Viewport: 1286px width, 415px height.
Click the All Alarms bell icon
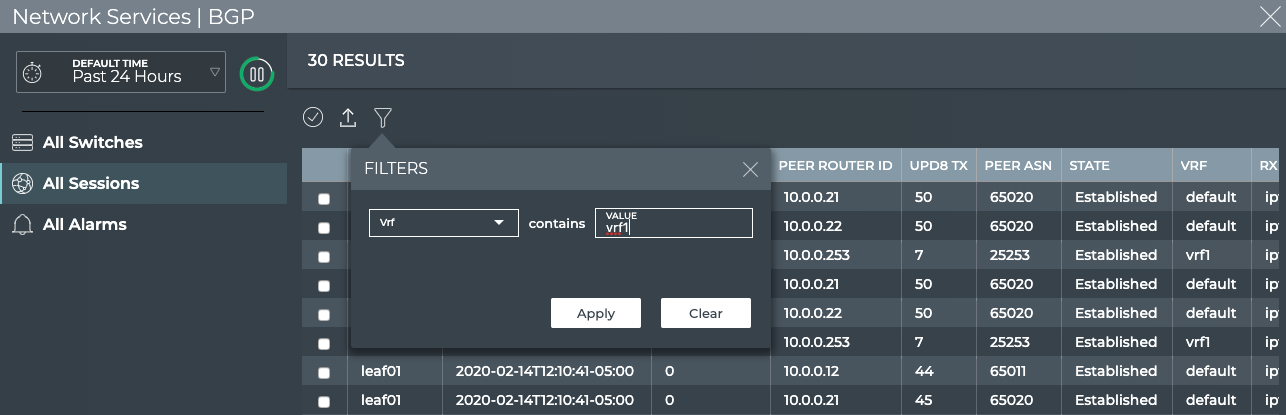[x=22, y=225]
